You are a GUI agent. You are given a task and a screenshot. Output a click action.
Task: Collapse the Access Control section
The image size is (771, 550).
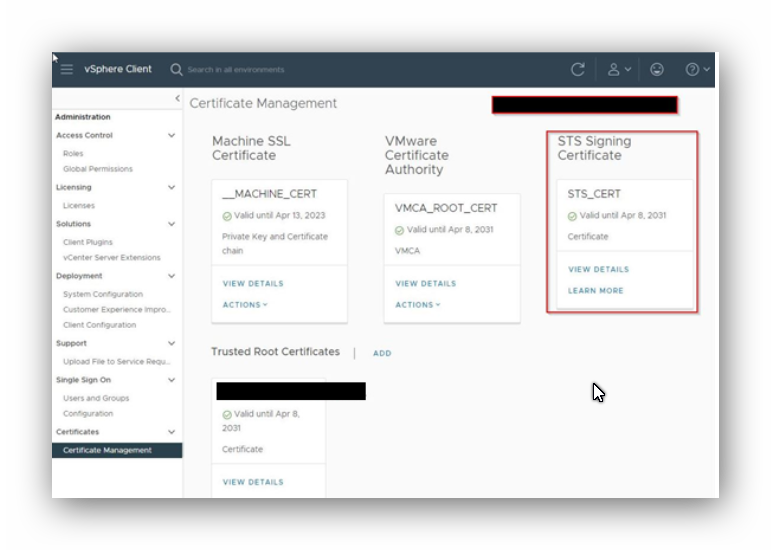[x=171, y=135]
